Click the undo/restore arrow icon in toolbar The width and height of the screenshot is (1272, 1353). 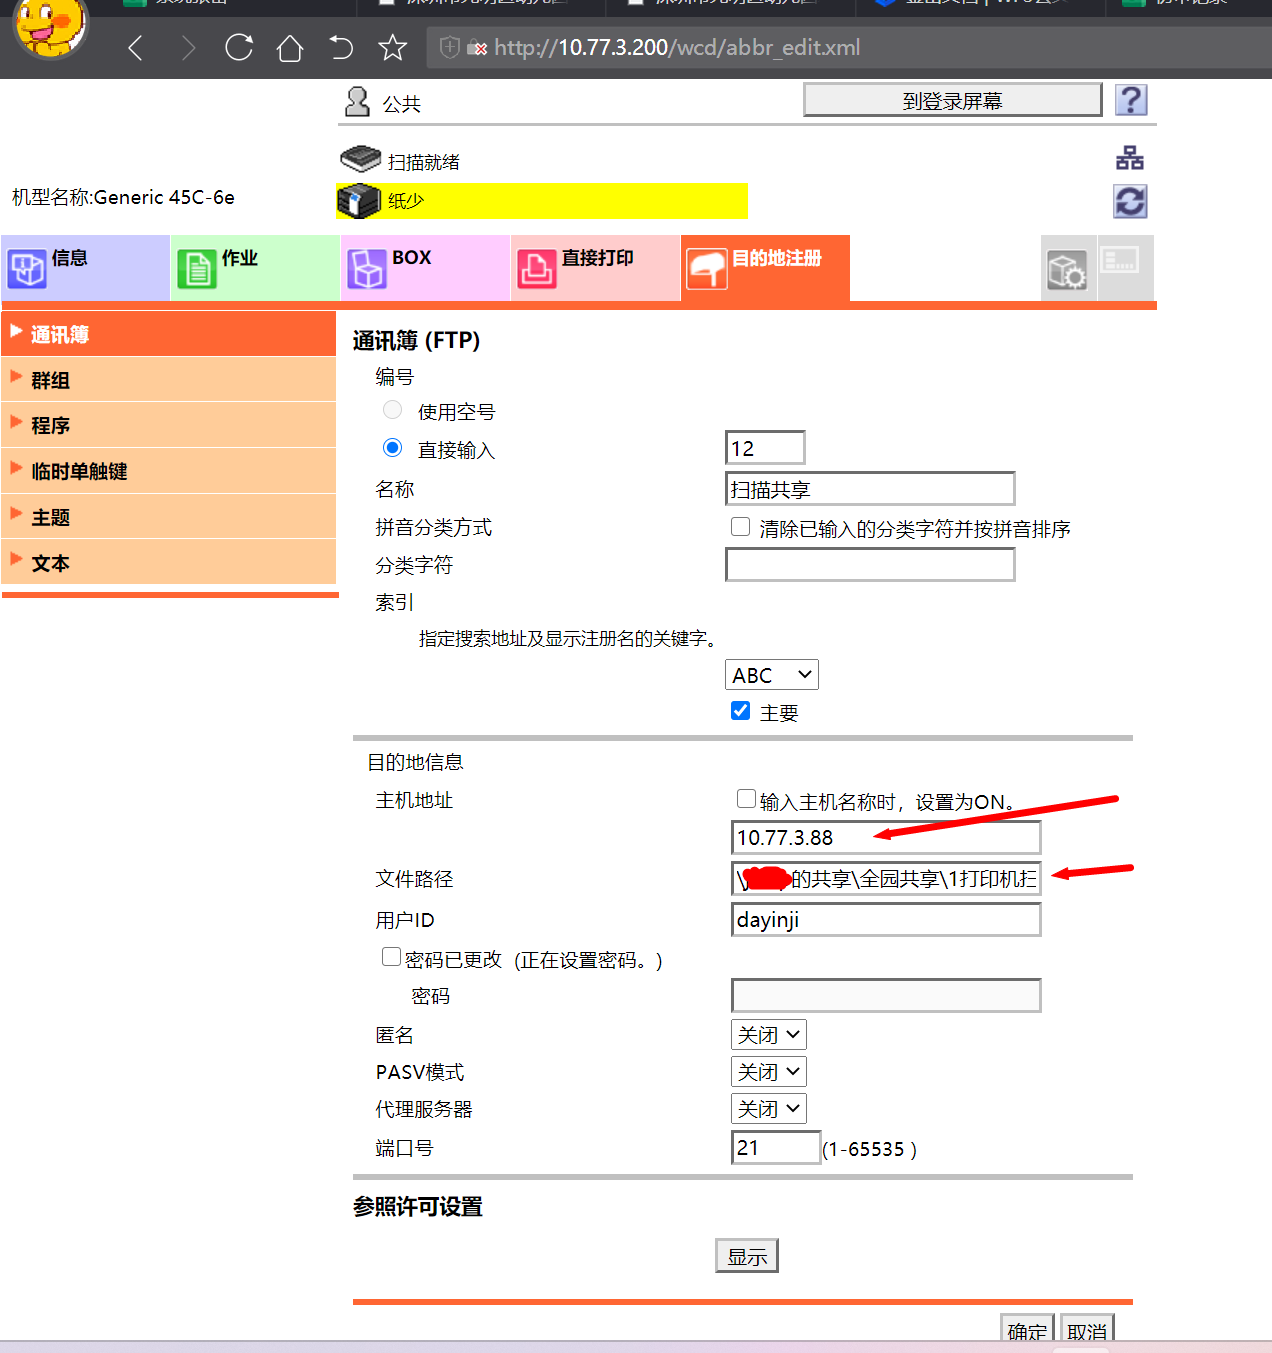click(341, 47)
